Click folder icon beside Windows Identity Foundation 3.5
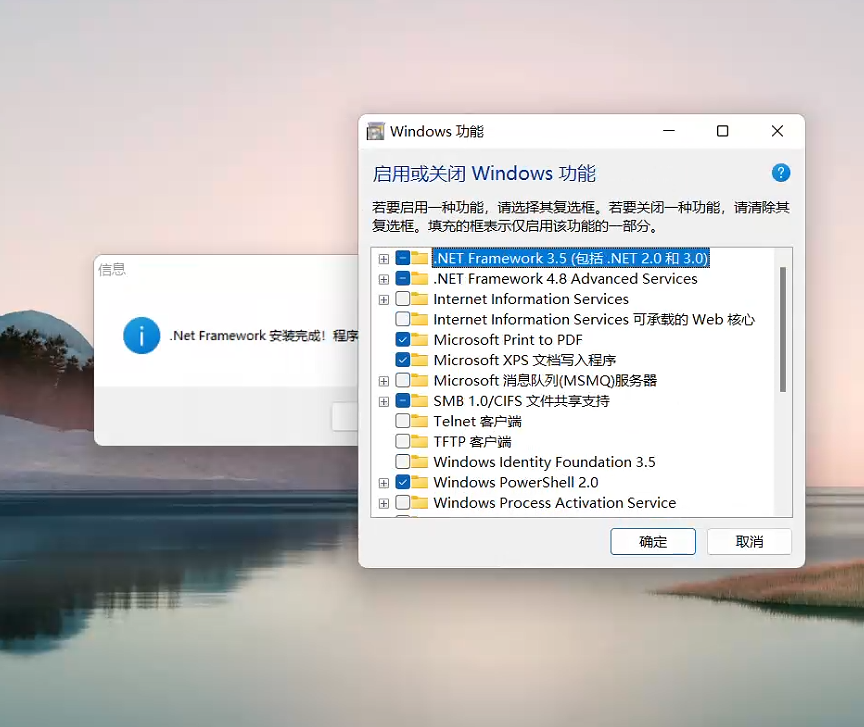The height and width of the screenshot is (727, 864). [x=419, y=462]
